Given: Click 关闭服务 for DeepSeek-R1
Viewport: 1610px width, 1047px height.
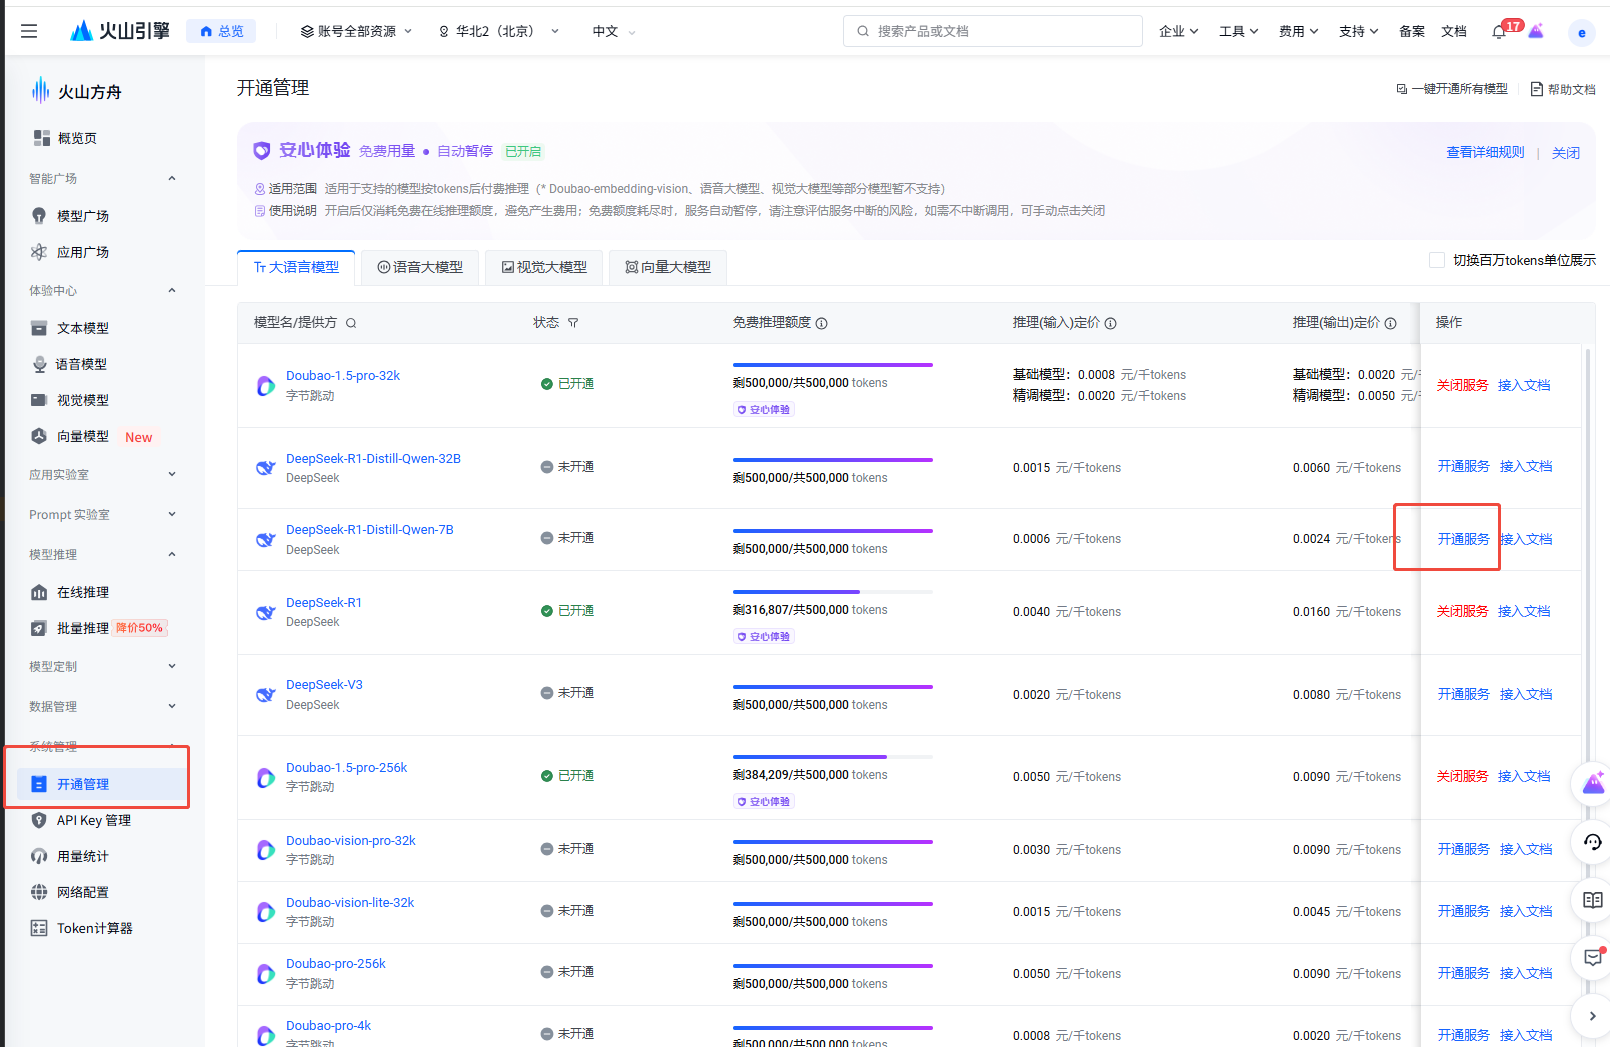Looking at the screenshot, I should [1462, 611].
